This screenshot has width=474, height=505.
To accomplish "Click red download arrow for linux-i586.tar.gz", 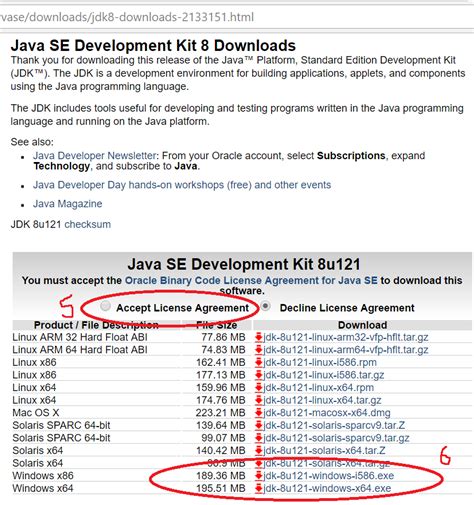I will tap(259, 375).
